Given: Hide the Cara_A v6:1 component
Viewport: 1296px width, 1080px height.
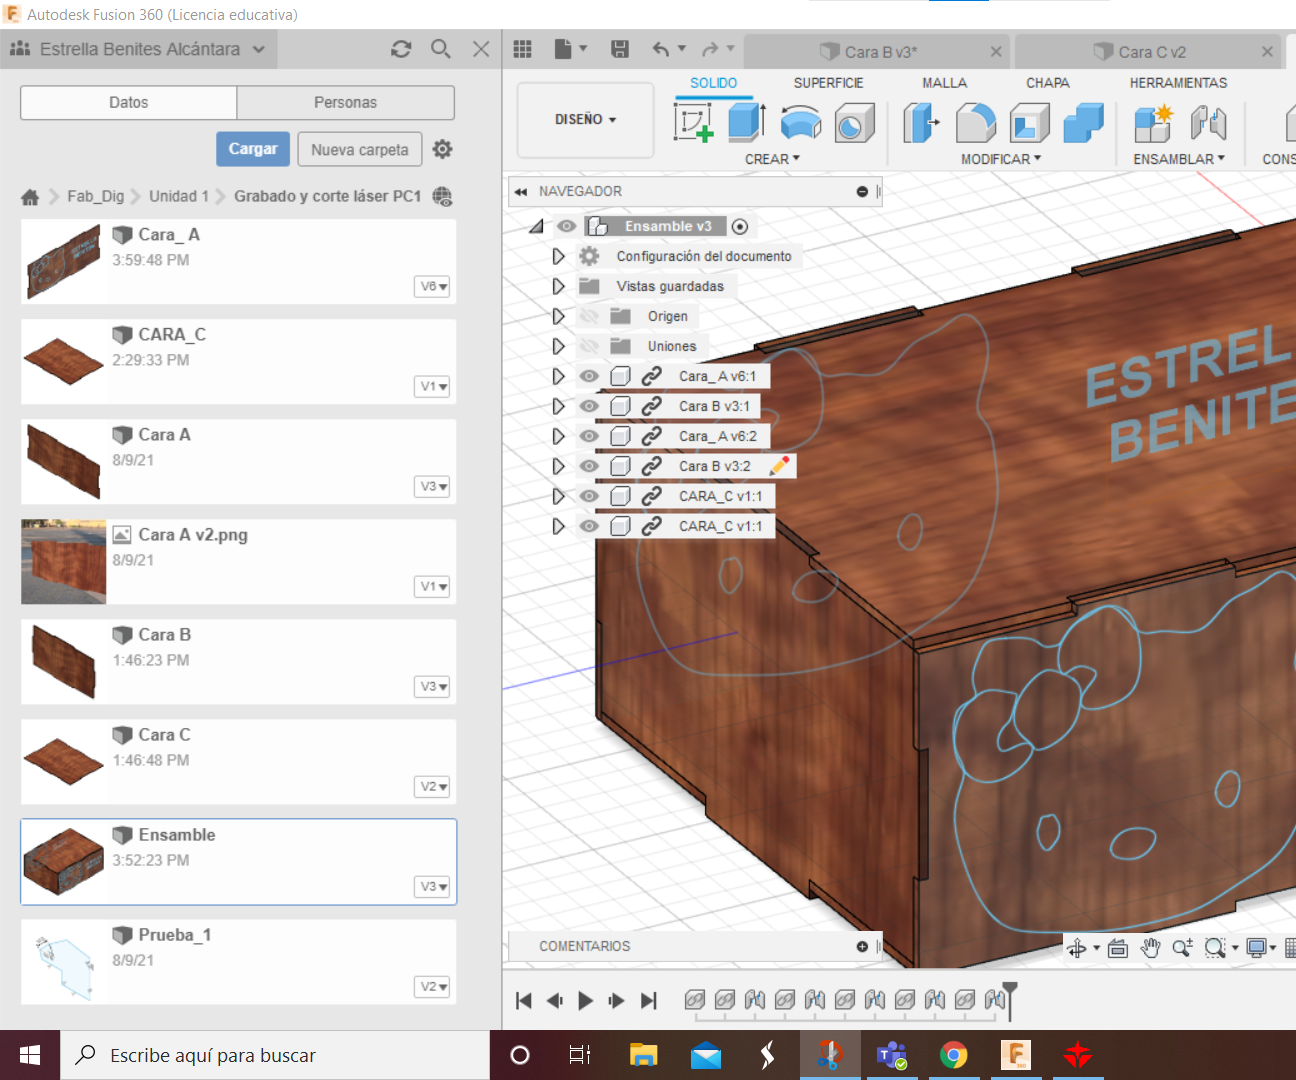Looking at the screenshot, I should pyautogui.click(x=589, y=375).
